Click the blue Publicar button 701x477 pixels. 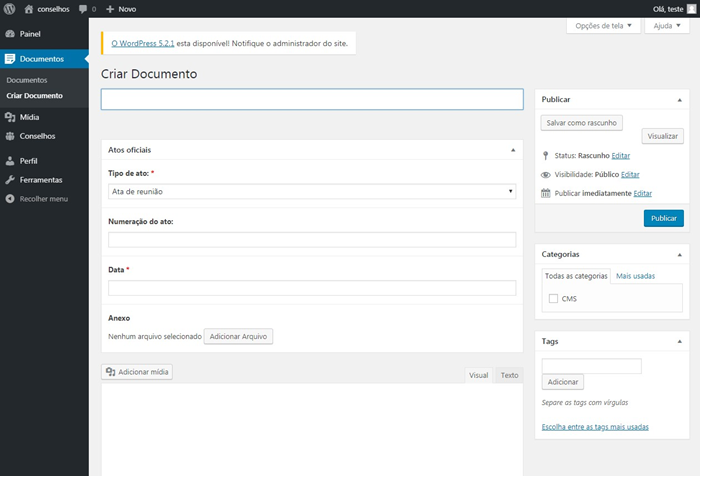pos(663,219)
